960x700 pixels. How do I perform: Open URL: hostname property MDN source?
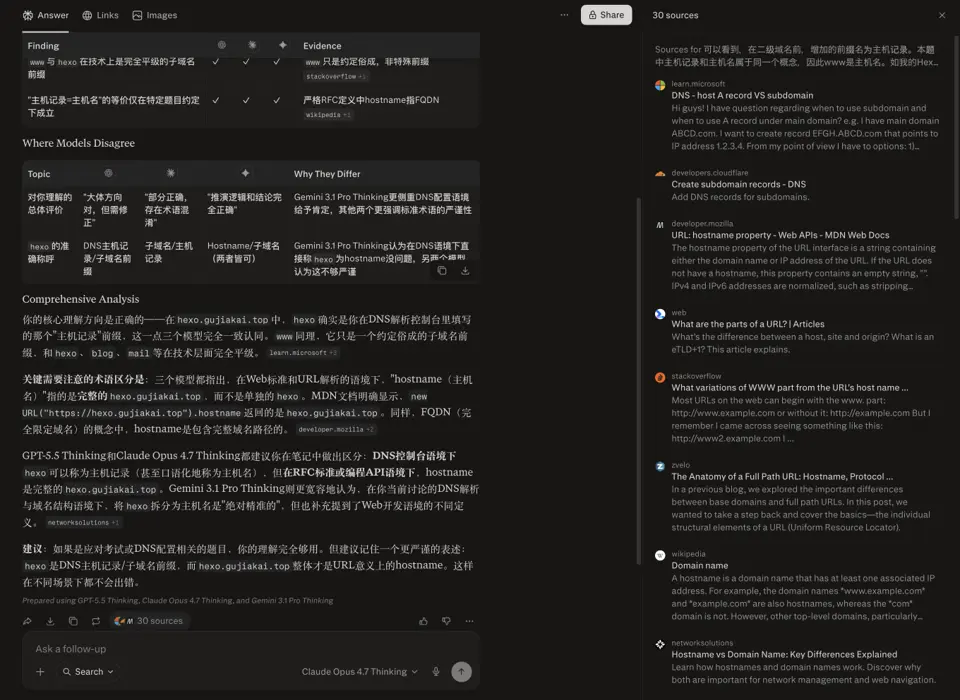point(780,235)
